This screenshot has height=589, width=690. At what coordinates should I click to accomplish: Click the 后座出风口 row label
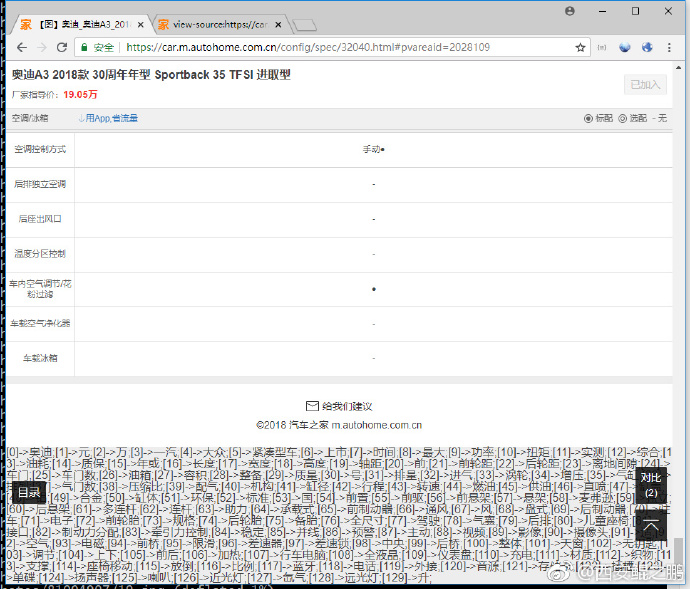(x=40, y=219)
